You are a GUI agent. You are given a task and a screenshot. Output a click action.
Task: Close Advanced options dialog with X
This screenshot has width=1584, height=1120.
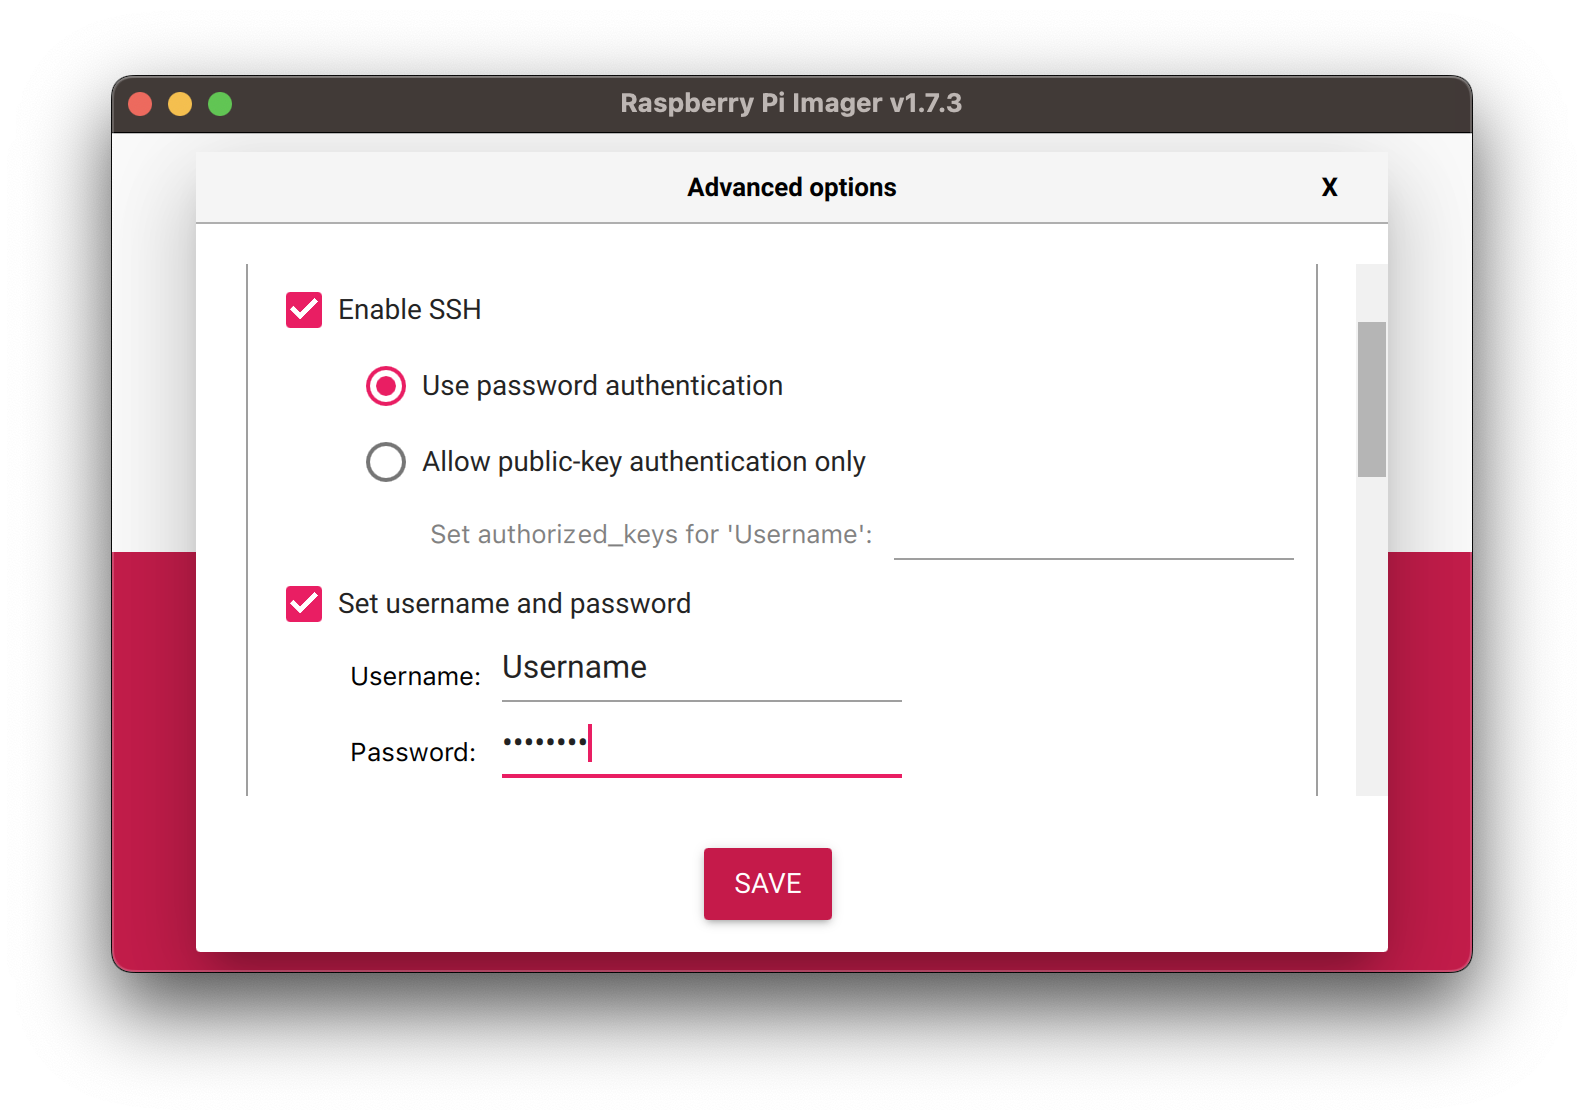tap(1329, 187)
